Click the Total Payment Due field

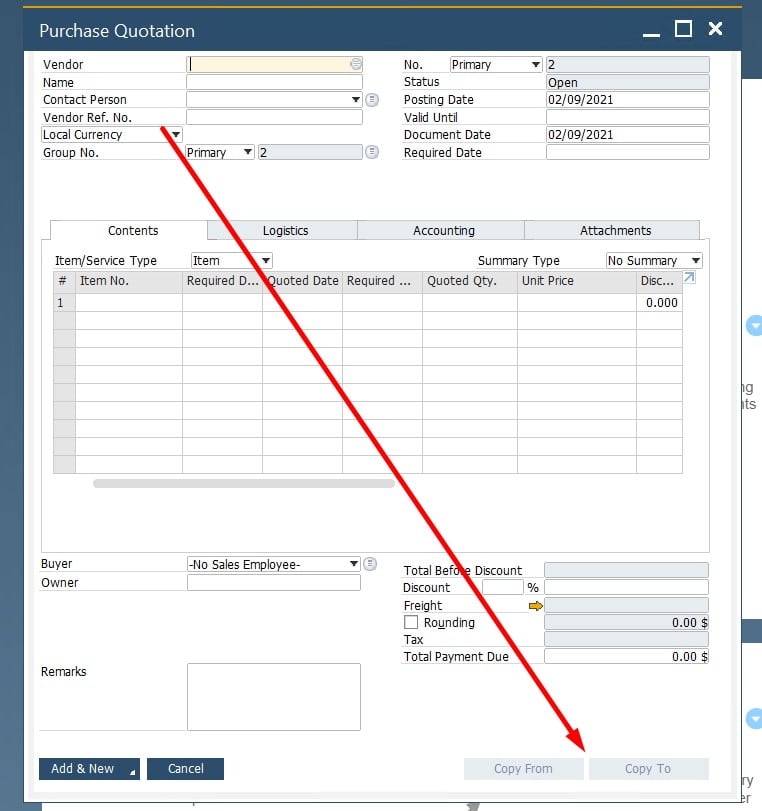pos(626,656)
